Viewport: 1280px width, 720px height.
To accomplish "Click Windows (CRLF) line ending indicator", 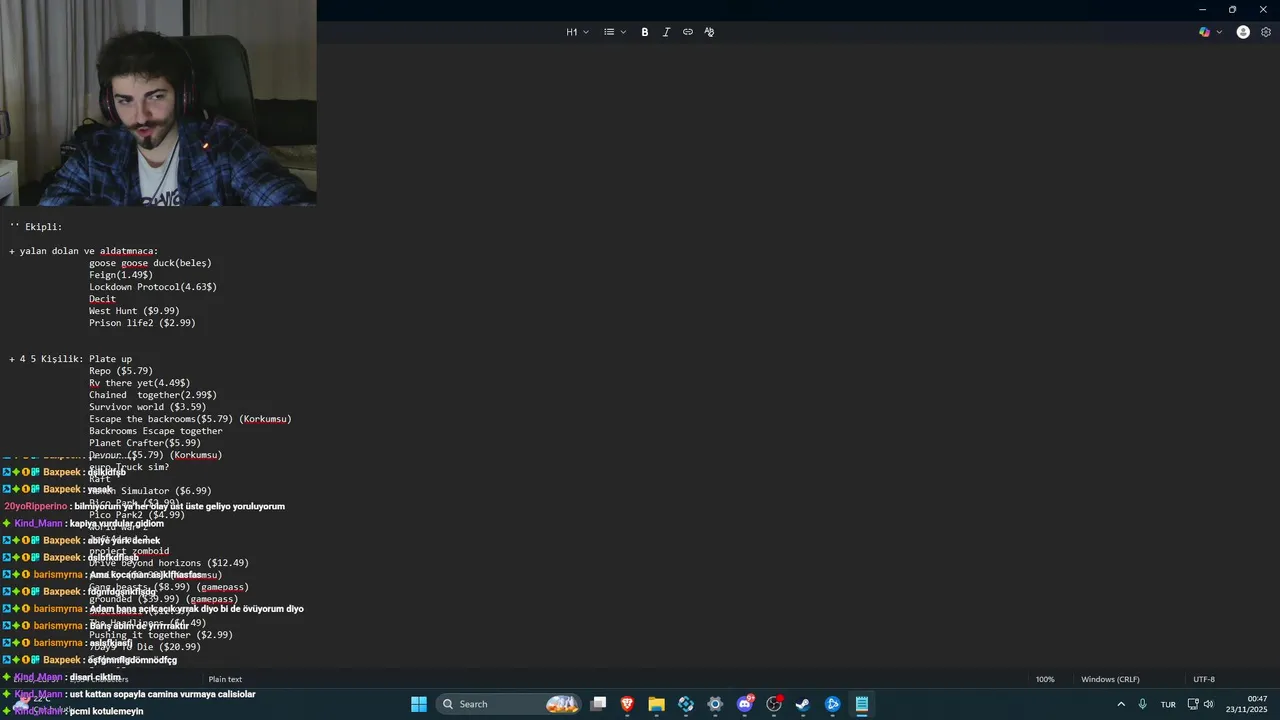I will 1110,679.
